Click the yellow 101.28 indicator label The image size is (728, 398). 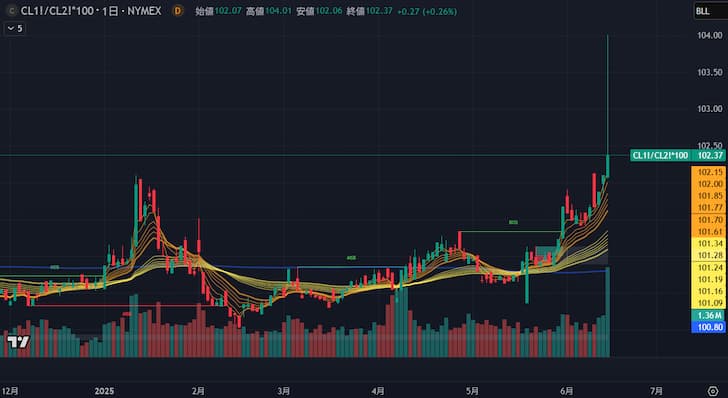pos(708,255)
